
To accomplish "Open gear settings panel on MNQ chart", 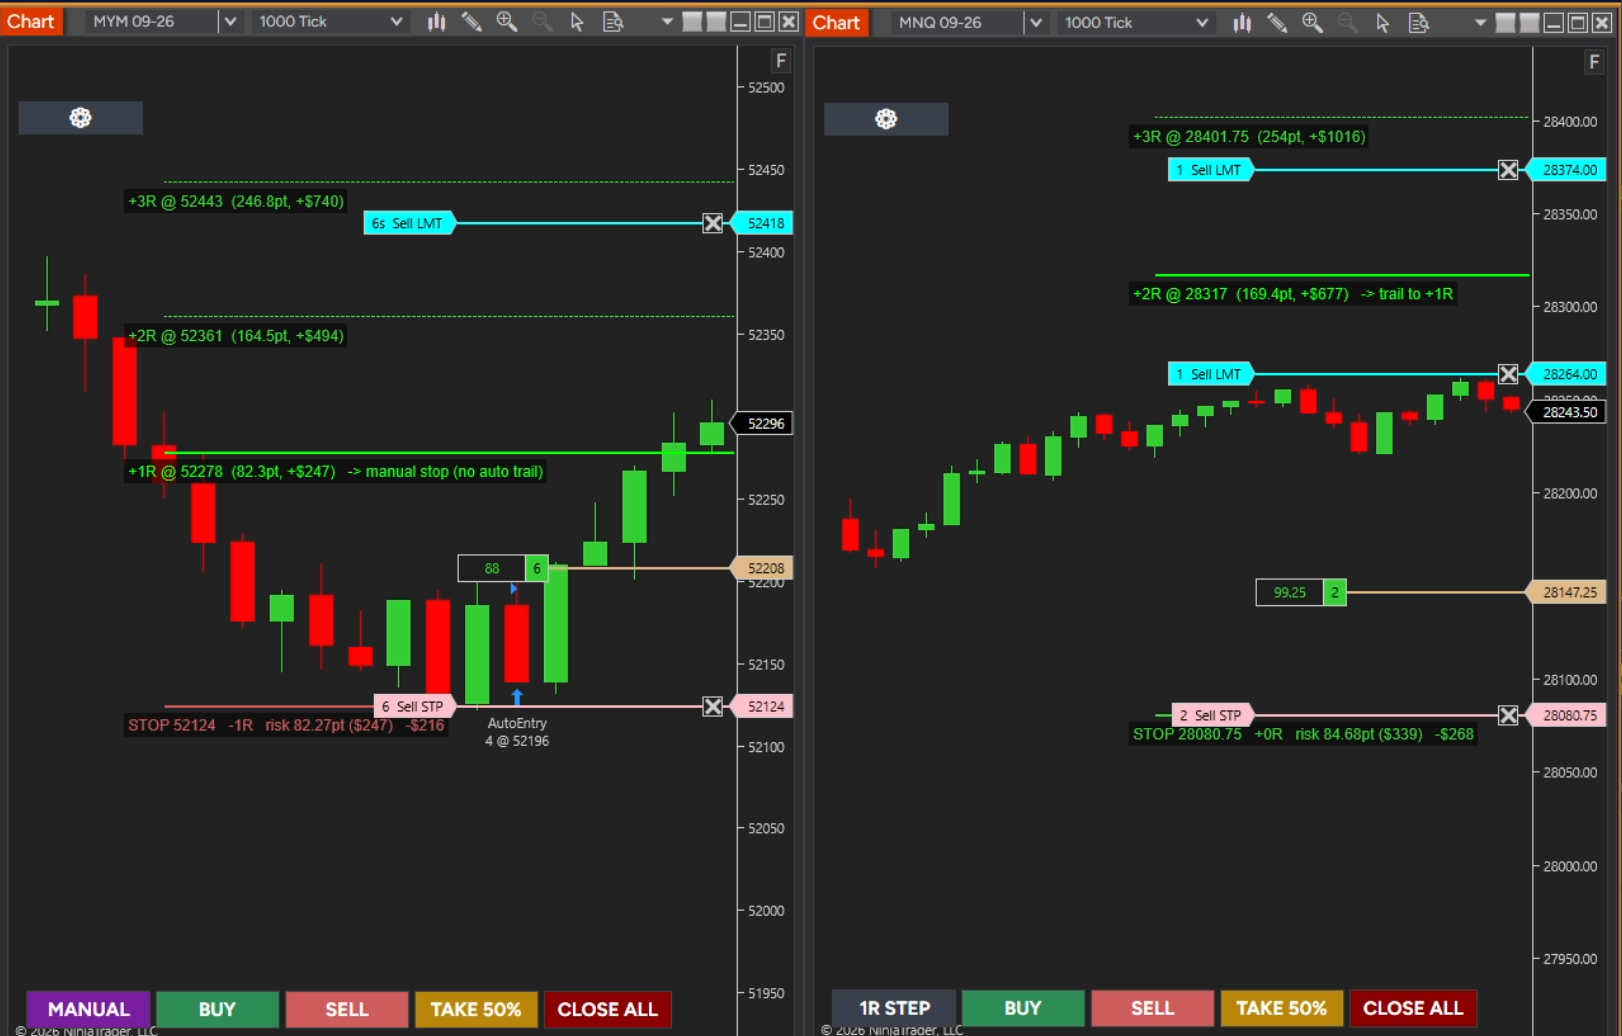I will click(886, 119).
